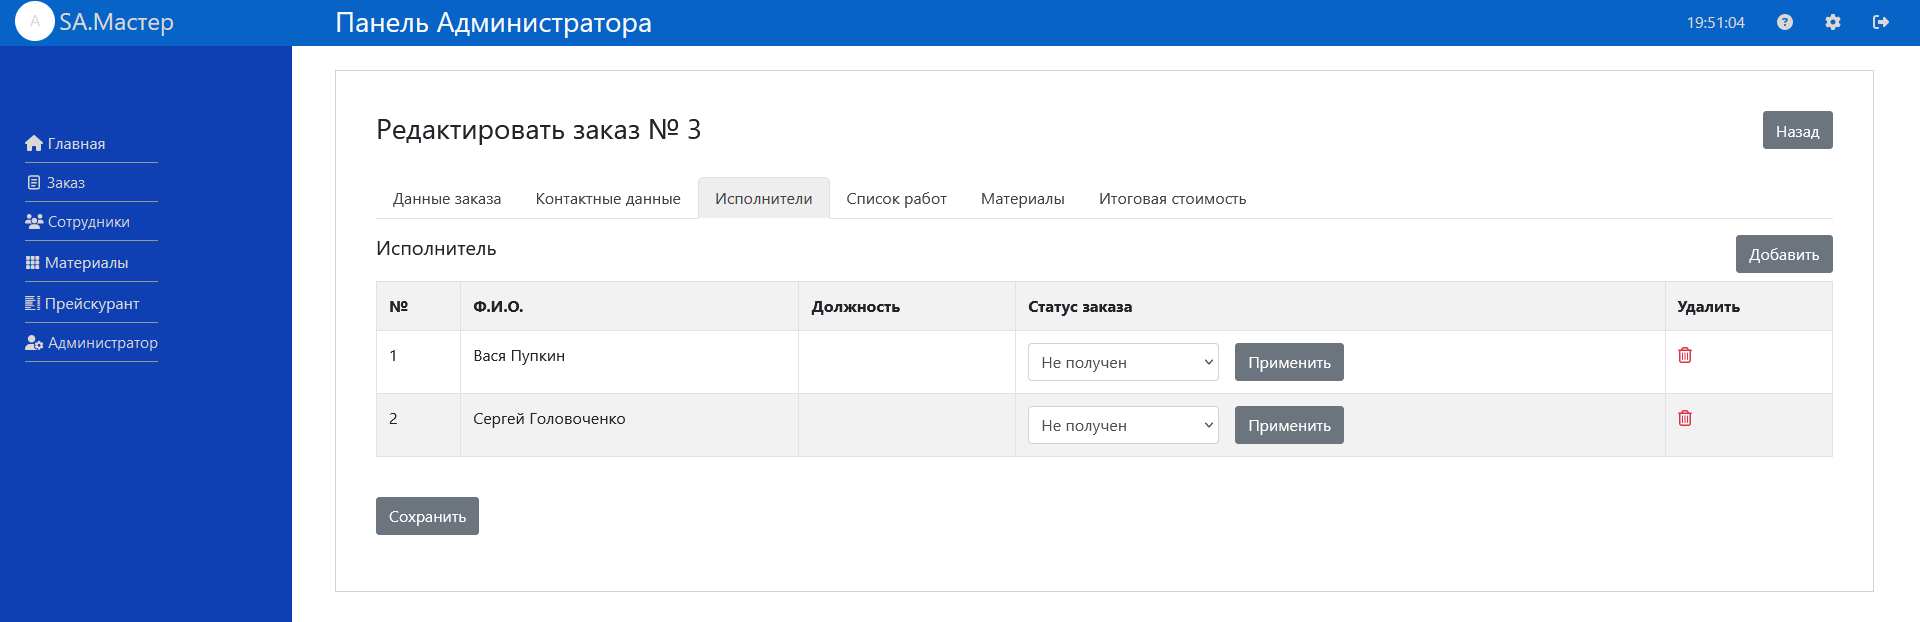The height and width of the screenshot is (622, 1920).
Task: Click the clock showing 19:51:04
Action: tap(1716, 22)
